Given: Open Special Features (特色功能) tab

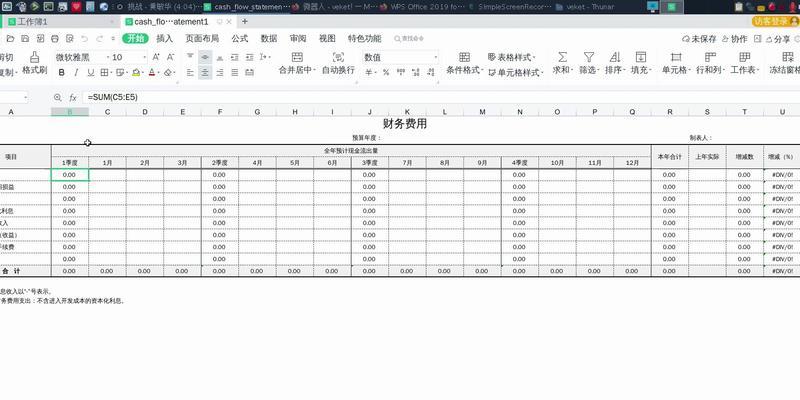Looking at the screenshot, I should tap(364, 39).
